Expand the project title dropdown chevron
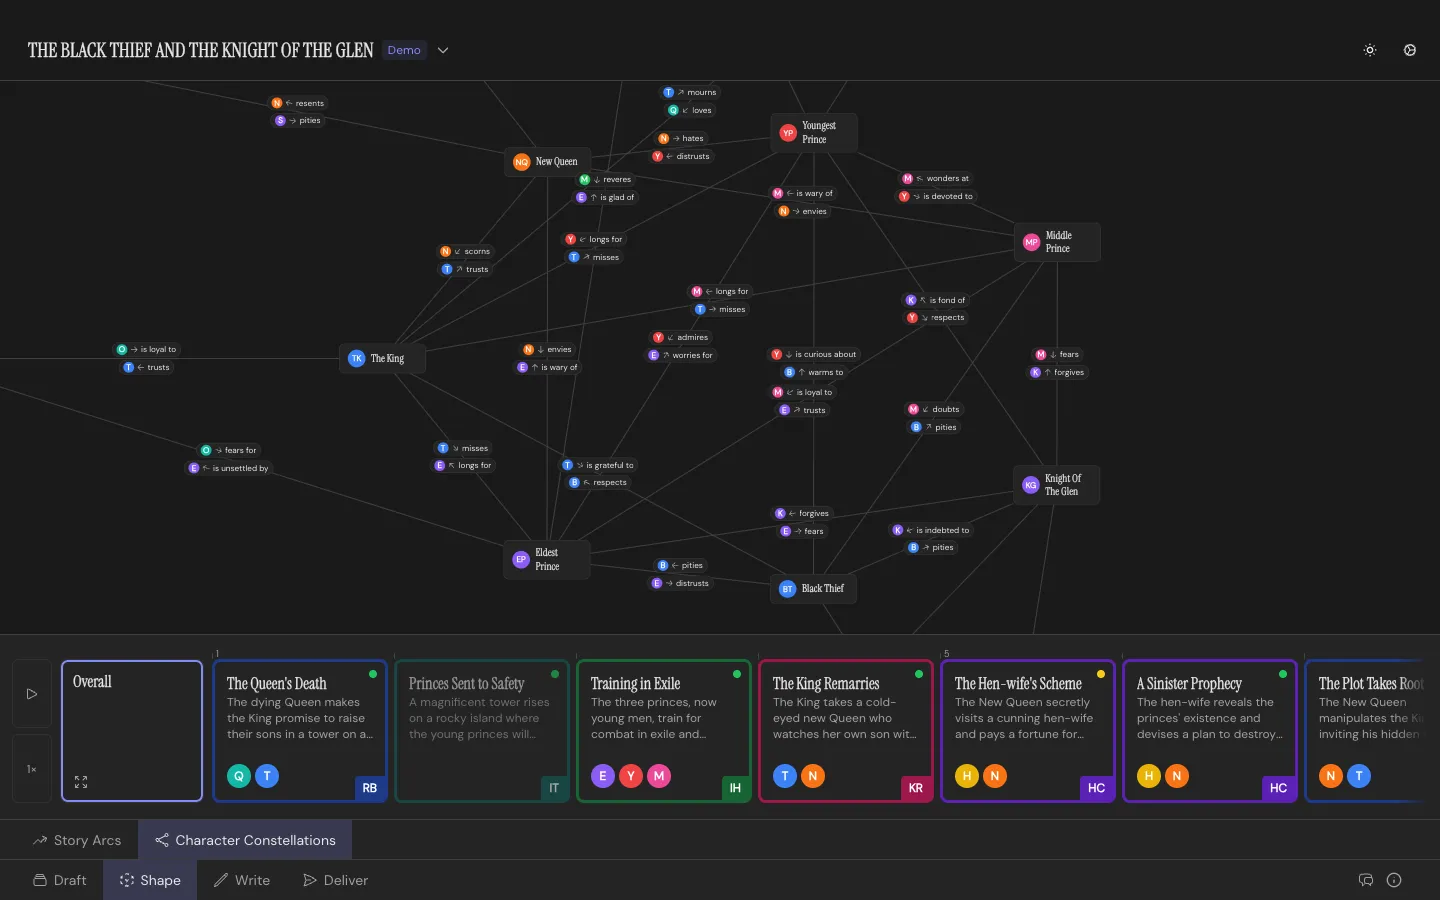Image resolution: width=1440 pixels, height=900 pixels. pos(443,50)
